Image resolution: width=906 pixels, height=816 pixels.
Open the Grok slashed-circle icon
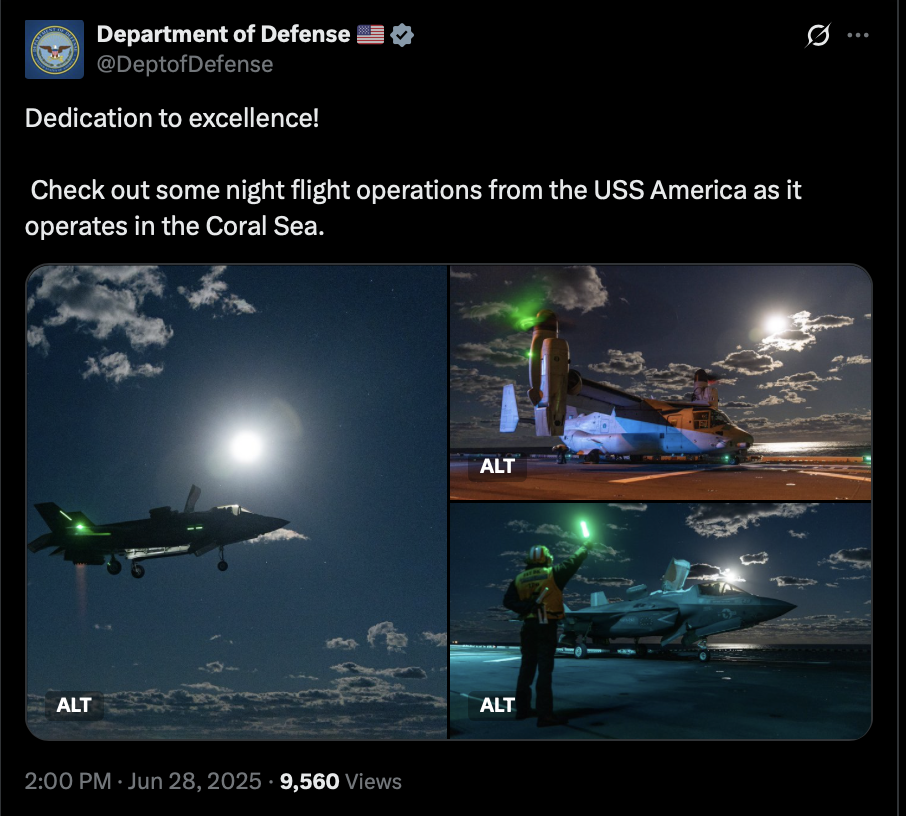click(x=818, y=35)
